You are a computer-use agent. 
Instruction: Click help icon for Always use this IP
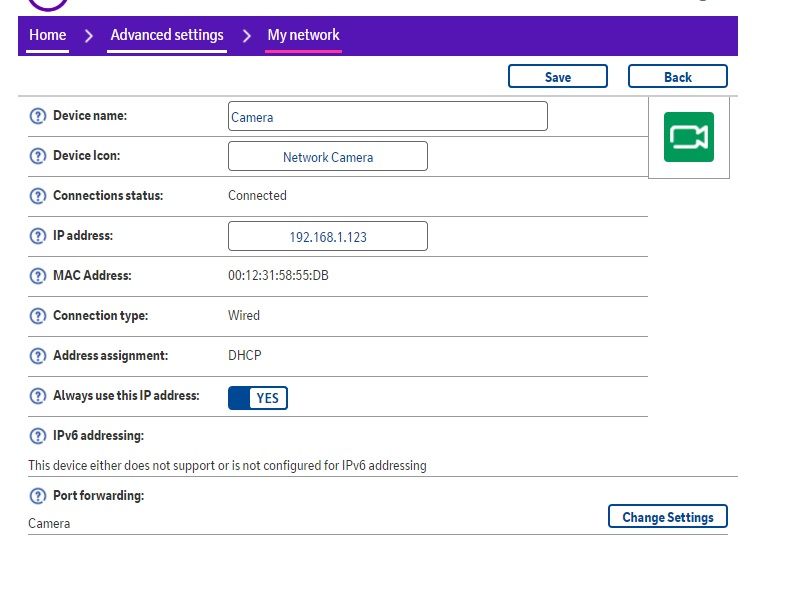[x=38, y=396]
